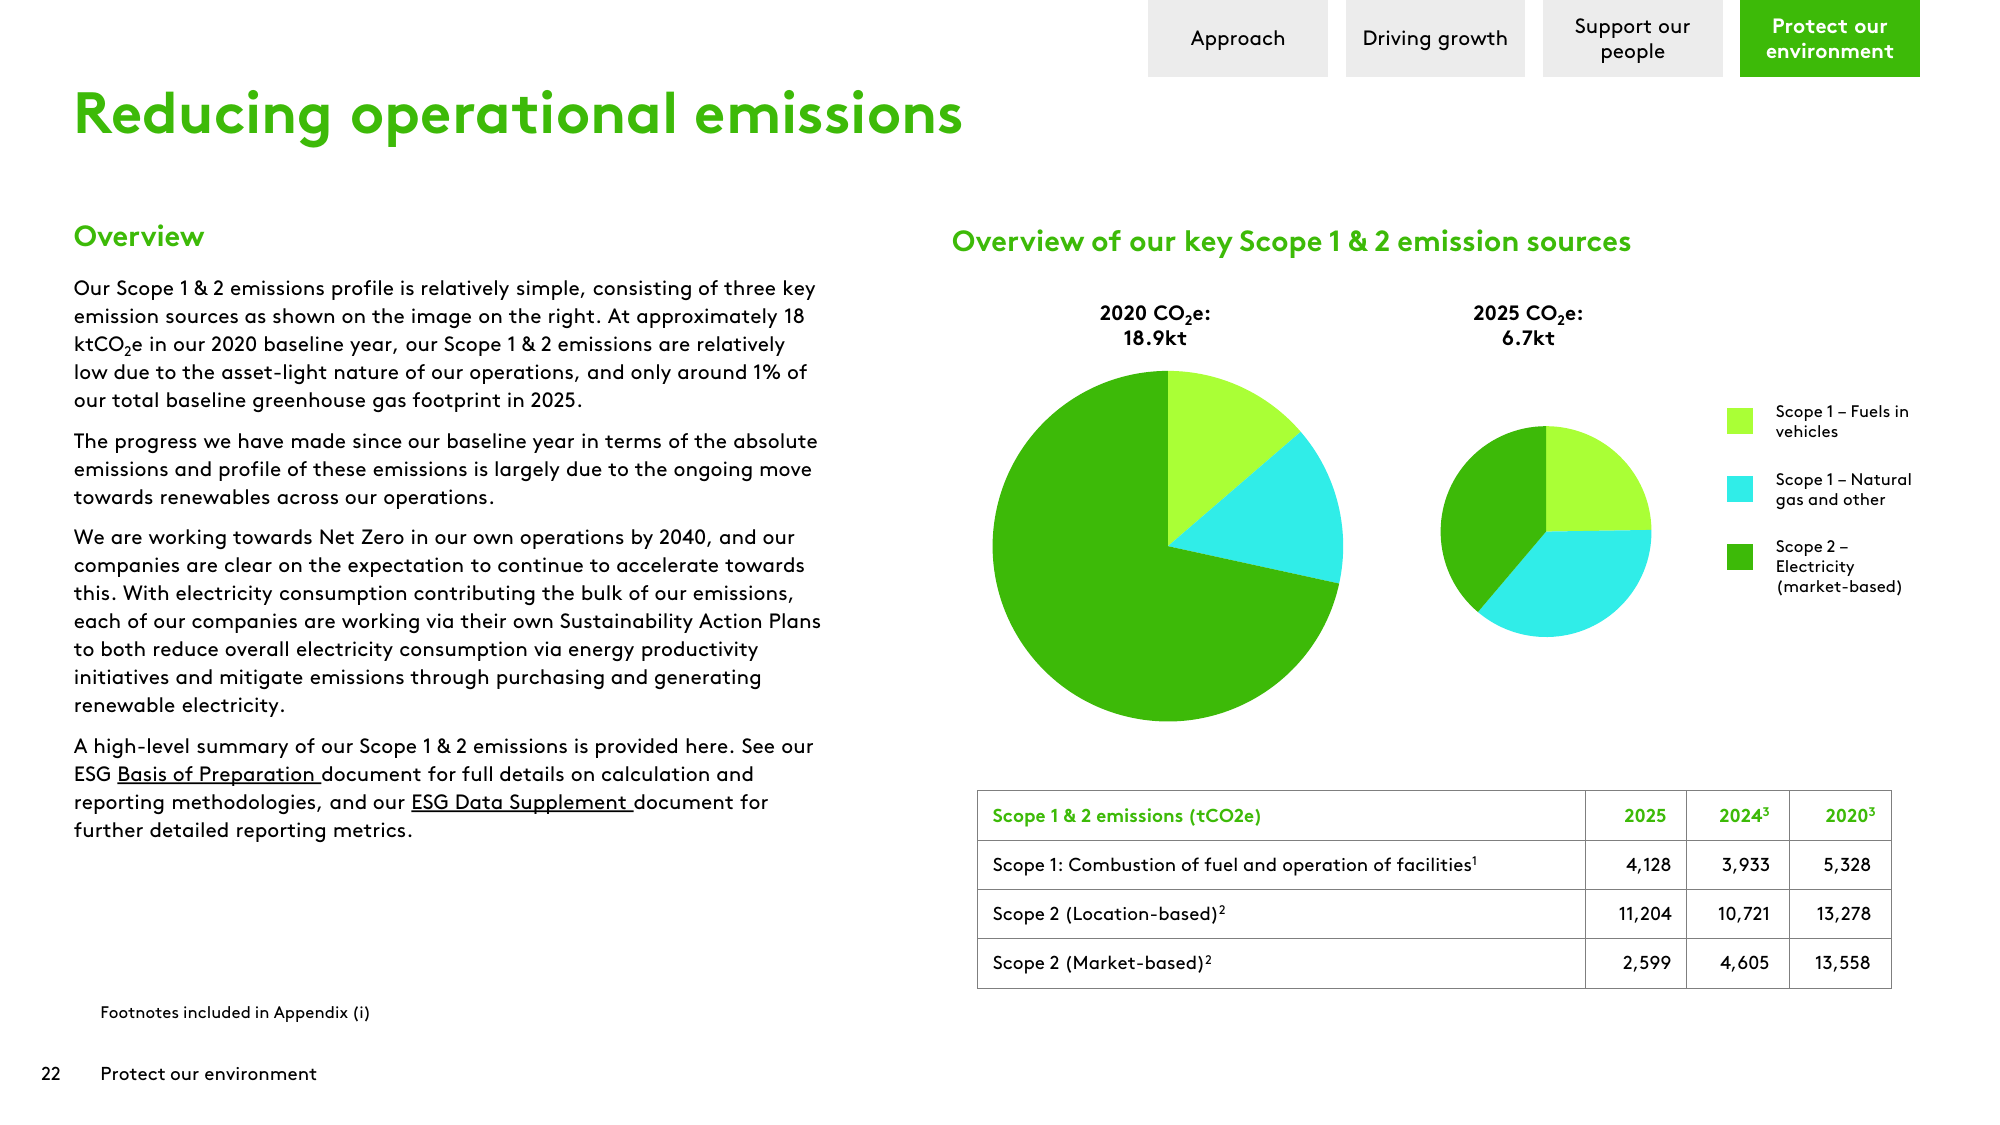Screen dimensions: 2000x1125
Task: Click the Footnotes included in Appendix (i) note
Action: (x=235, y=1012)
